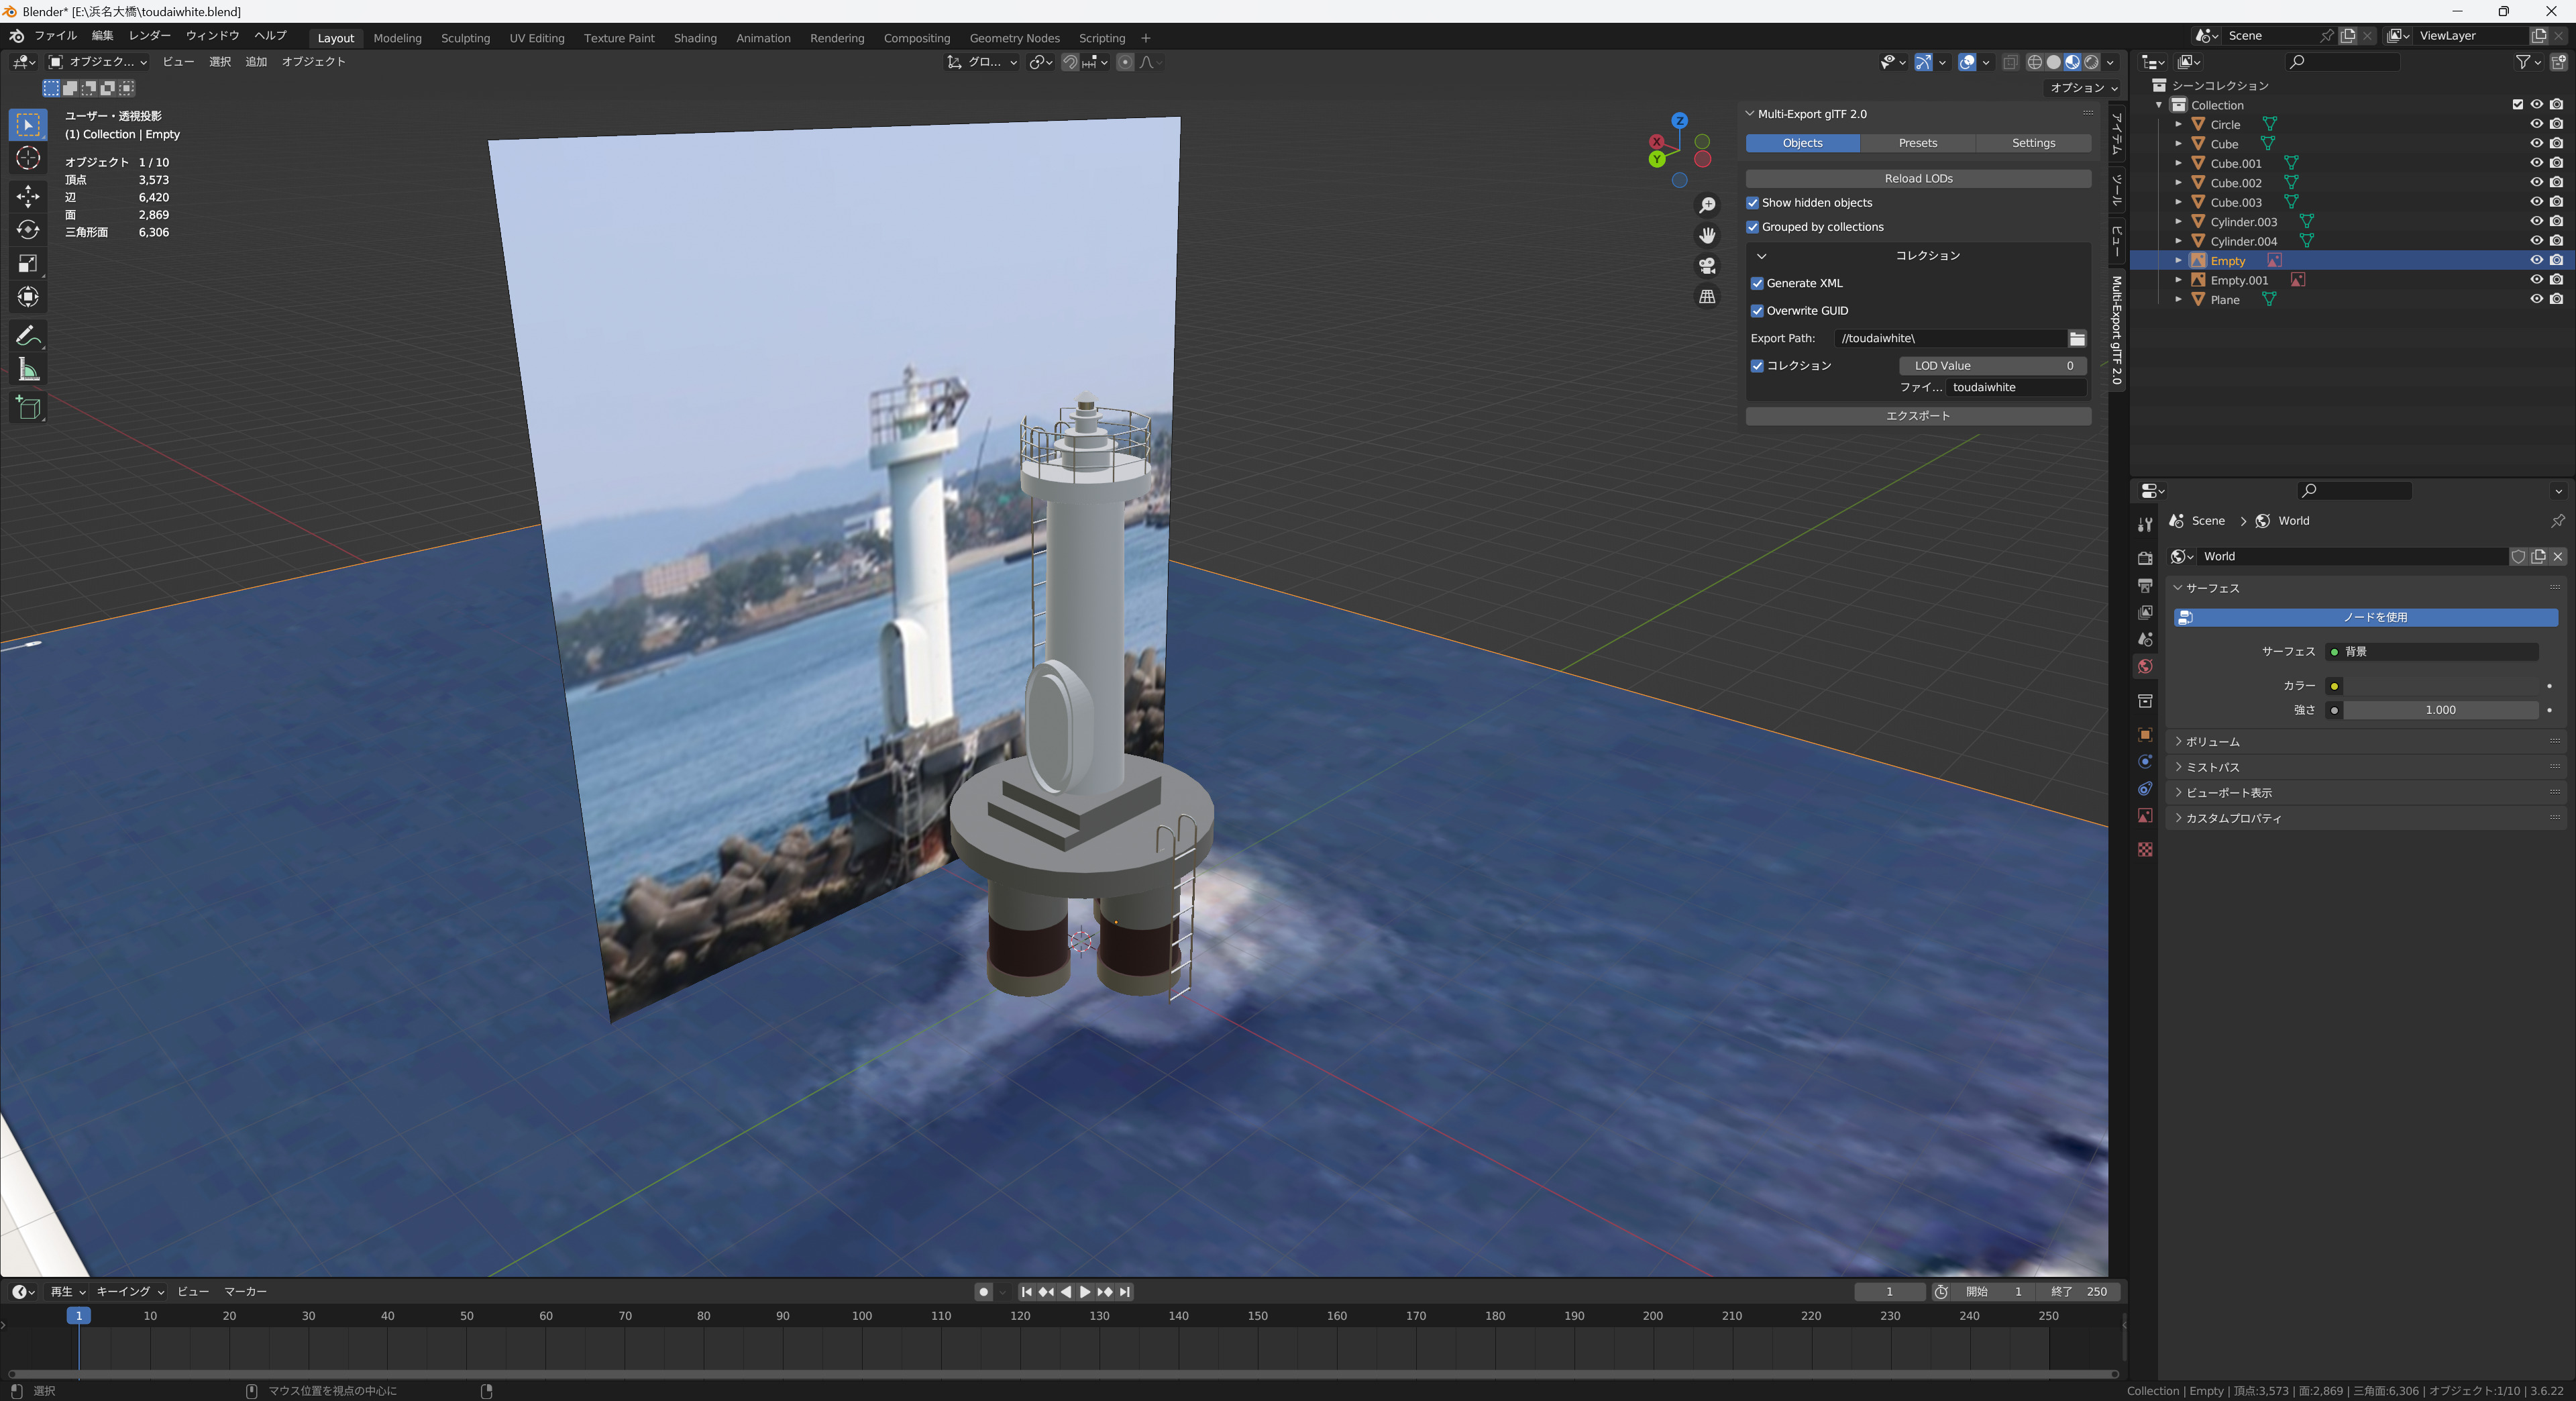
Task: Hide Cylinder.003 using its eye icon
Action: click(2536, 221)
